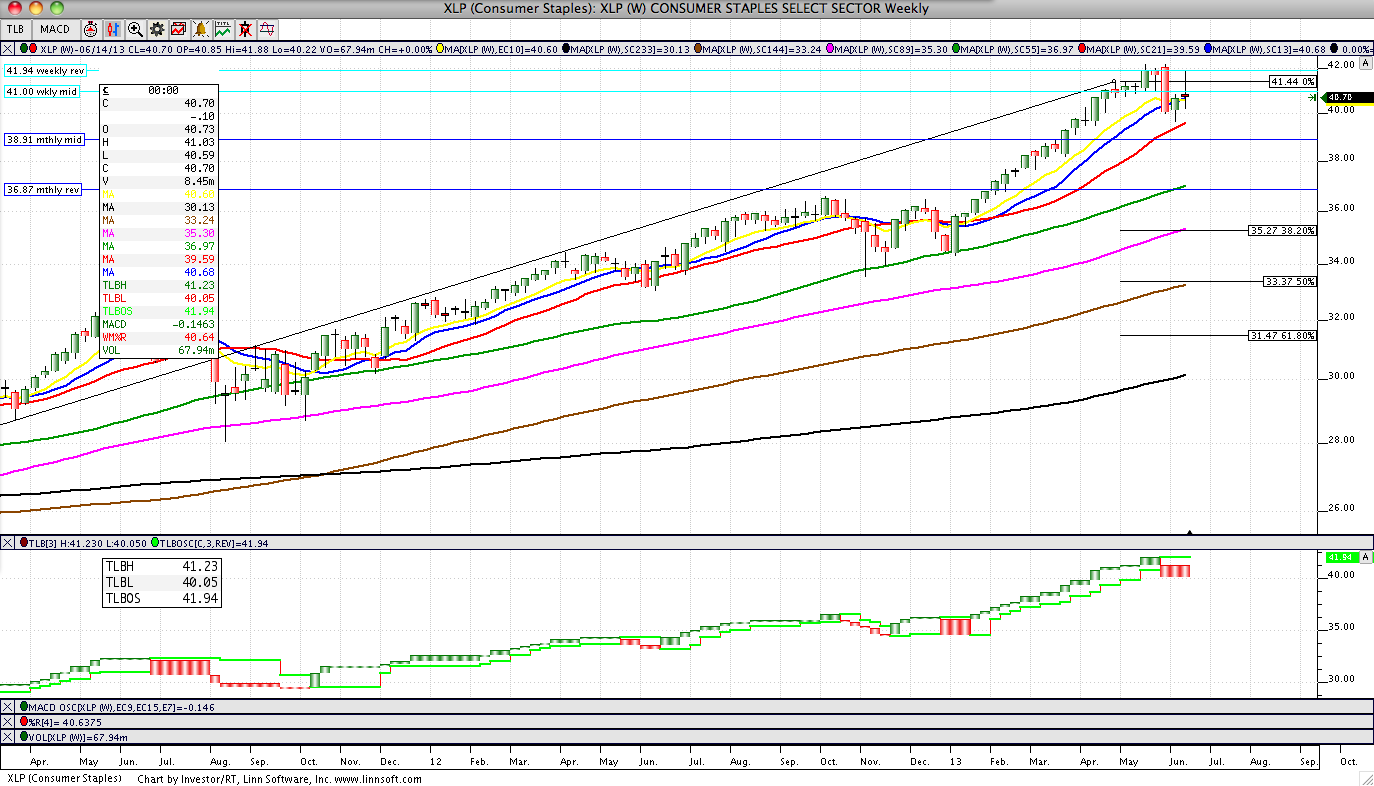Click the VOL 67.94m row in data box
This screenshot has height=786, width=1374.
pos(160,350)
